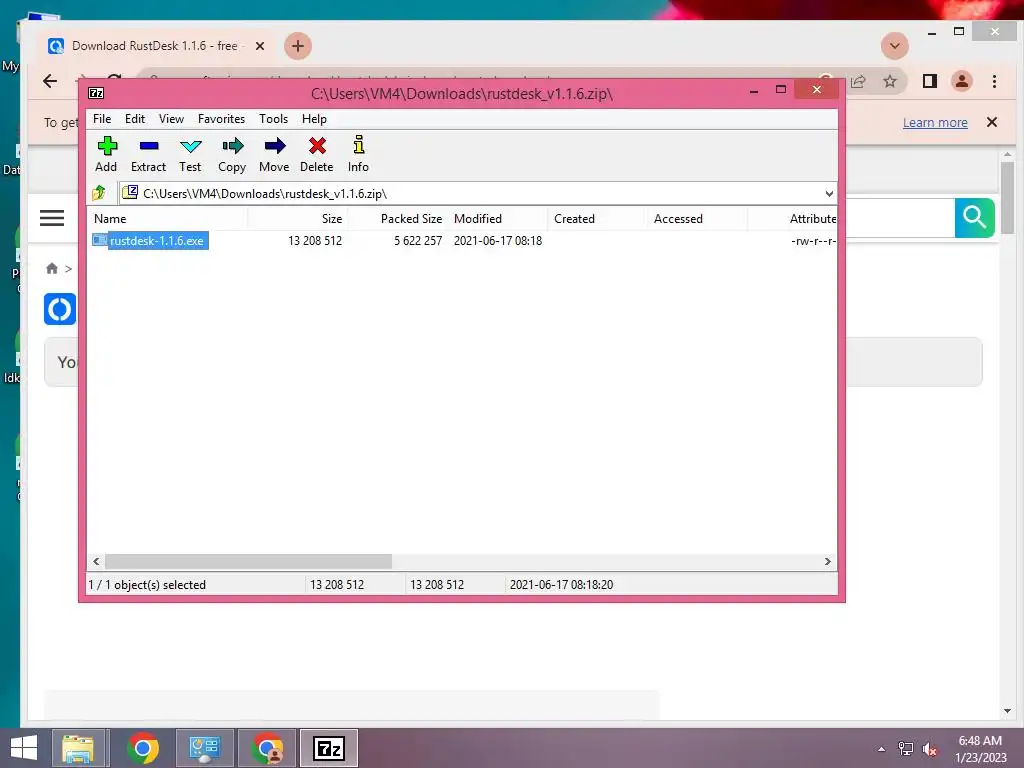Click the red Delete icon

click(317, 154)
